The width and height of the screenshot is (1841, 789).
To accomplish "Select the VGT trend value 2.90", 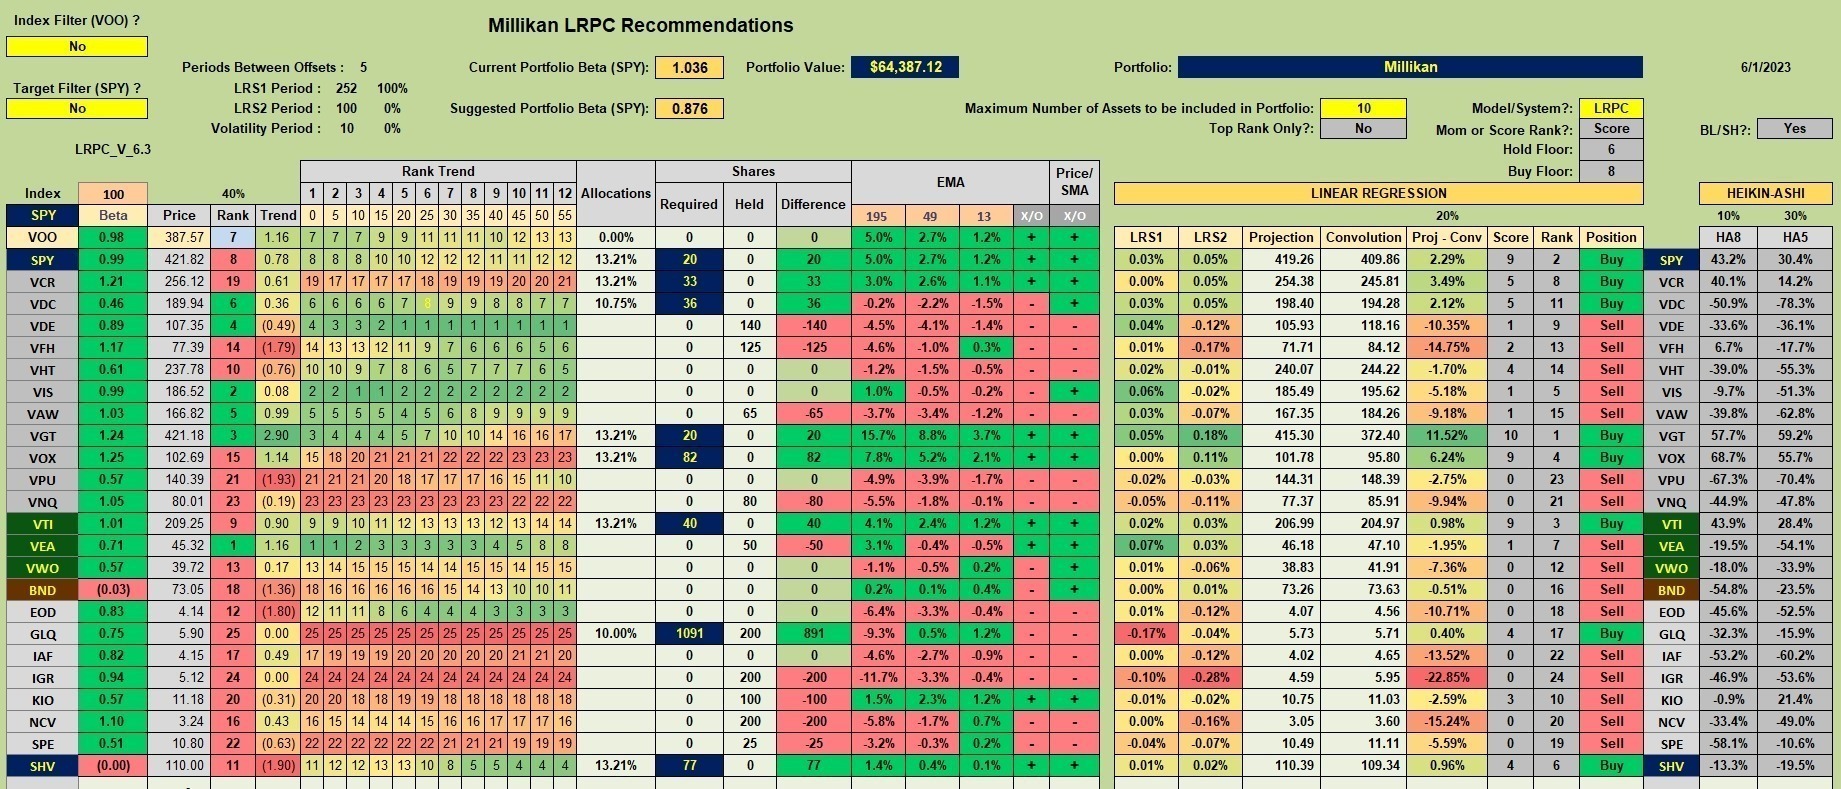I will coord(278,435).
